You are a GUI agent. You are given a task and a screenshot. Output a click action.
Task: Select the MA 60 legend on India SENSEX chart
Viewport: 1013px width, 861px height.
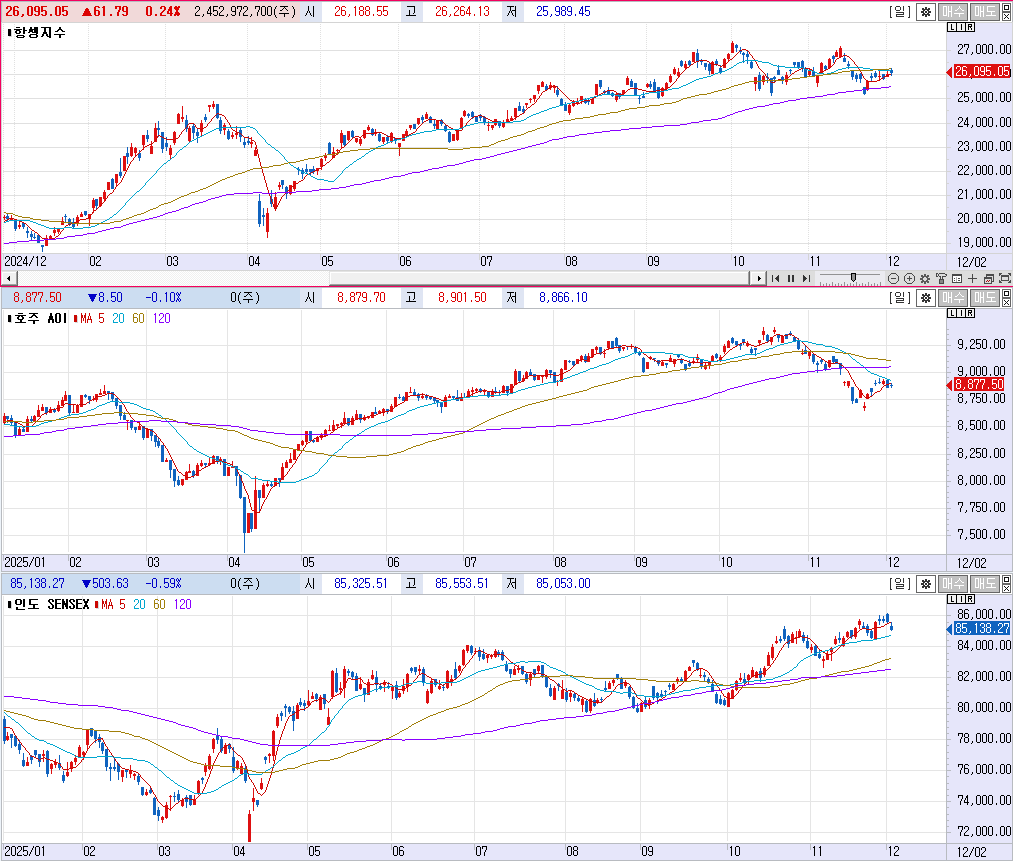click(x=159, y=605)
